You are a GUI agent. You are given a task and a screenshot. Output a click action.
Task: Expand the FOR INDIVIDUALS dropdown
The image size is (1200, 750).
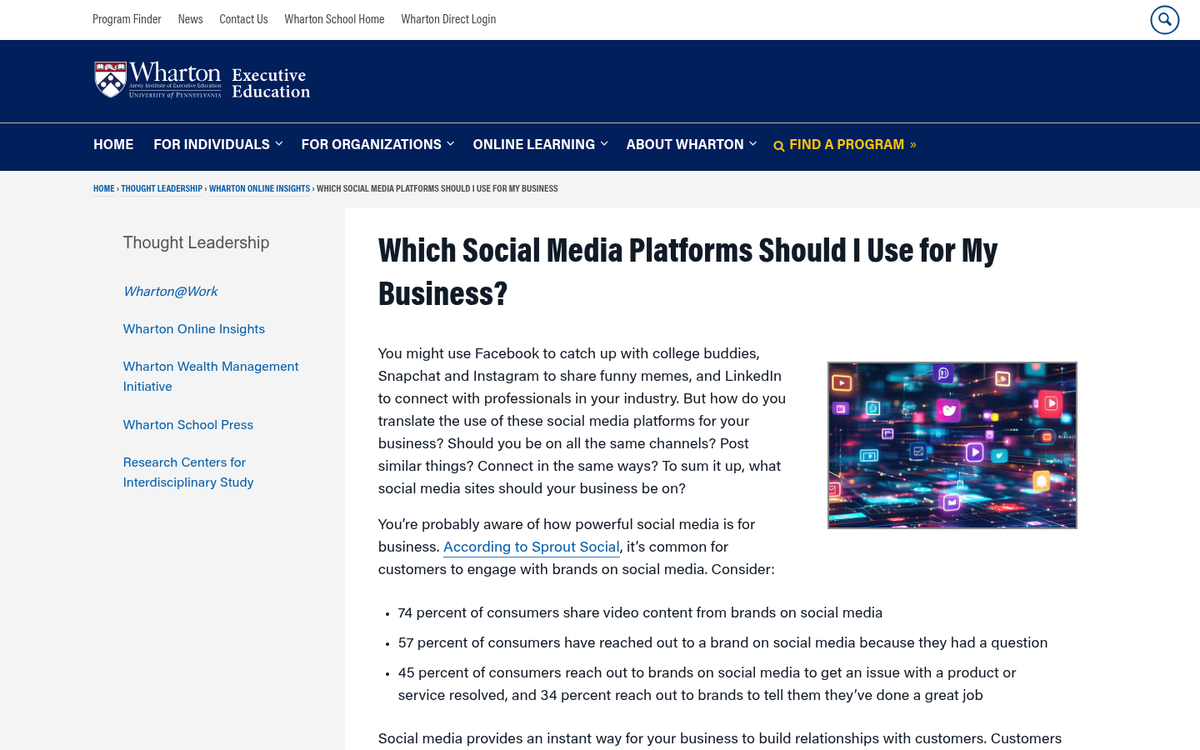279,144
